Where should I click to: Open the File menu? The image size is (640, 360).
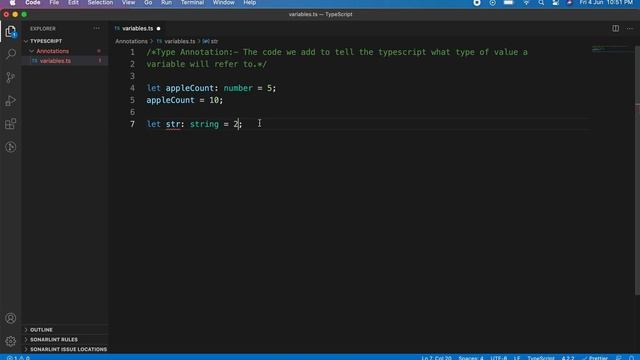[x=54, y=3]
